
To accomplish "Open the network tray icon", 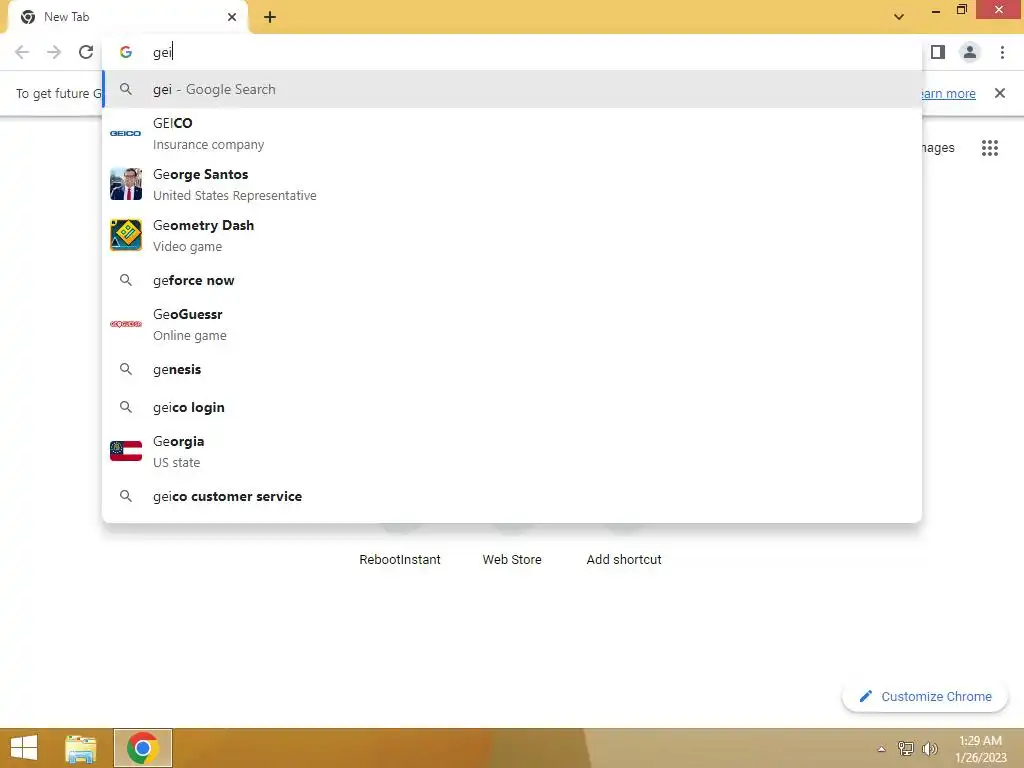I will [x=905, y=749].
